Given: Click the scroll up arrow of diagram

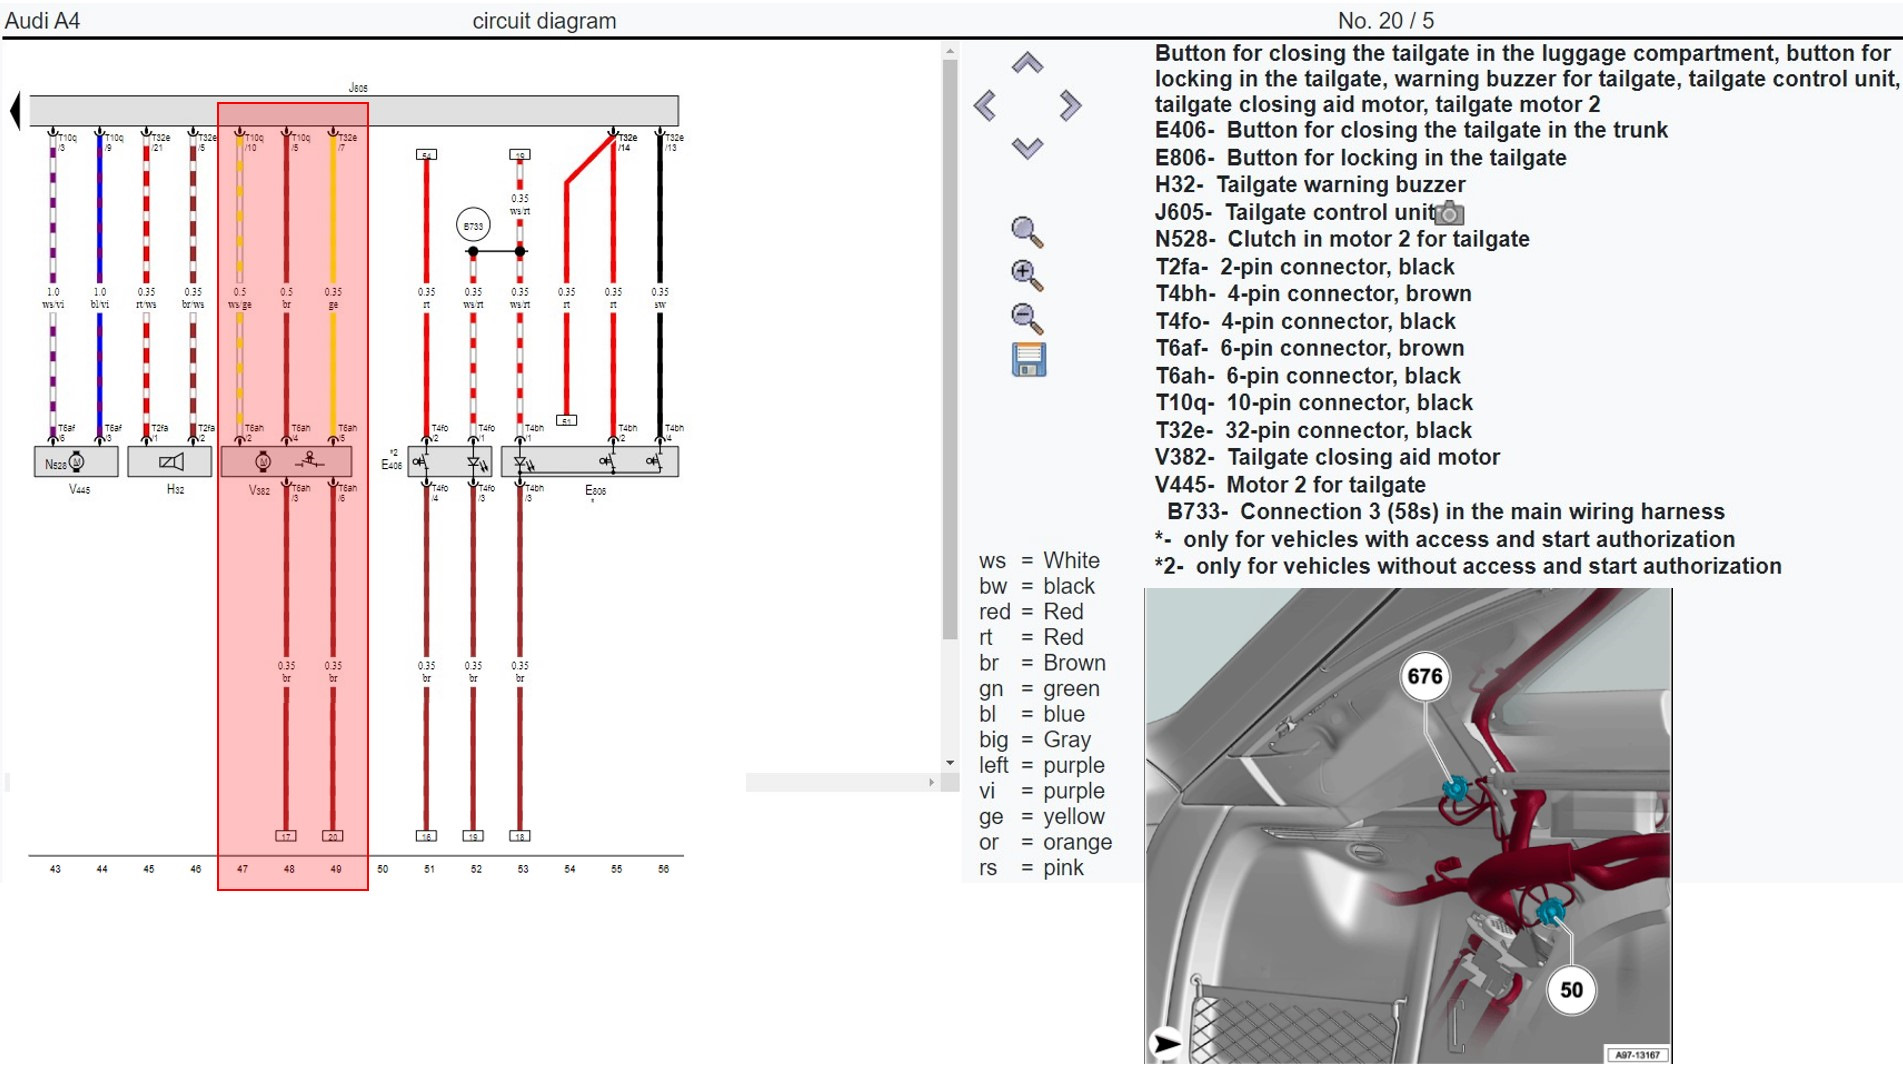Looking at the screenshot, I should point(950,51).
